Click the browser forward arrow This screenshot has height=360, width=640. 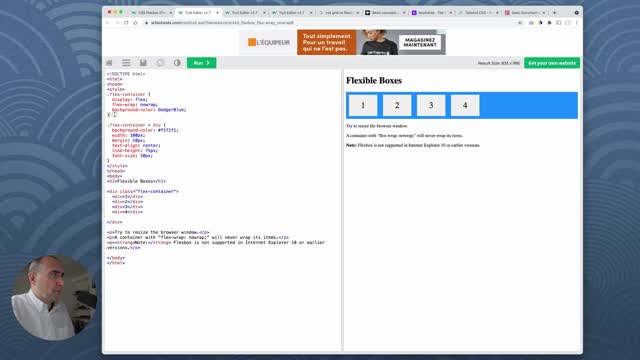coord(117,23)
